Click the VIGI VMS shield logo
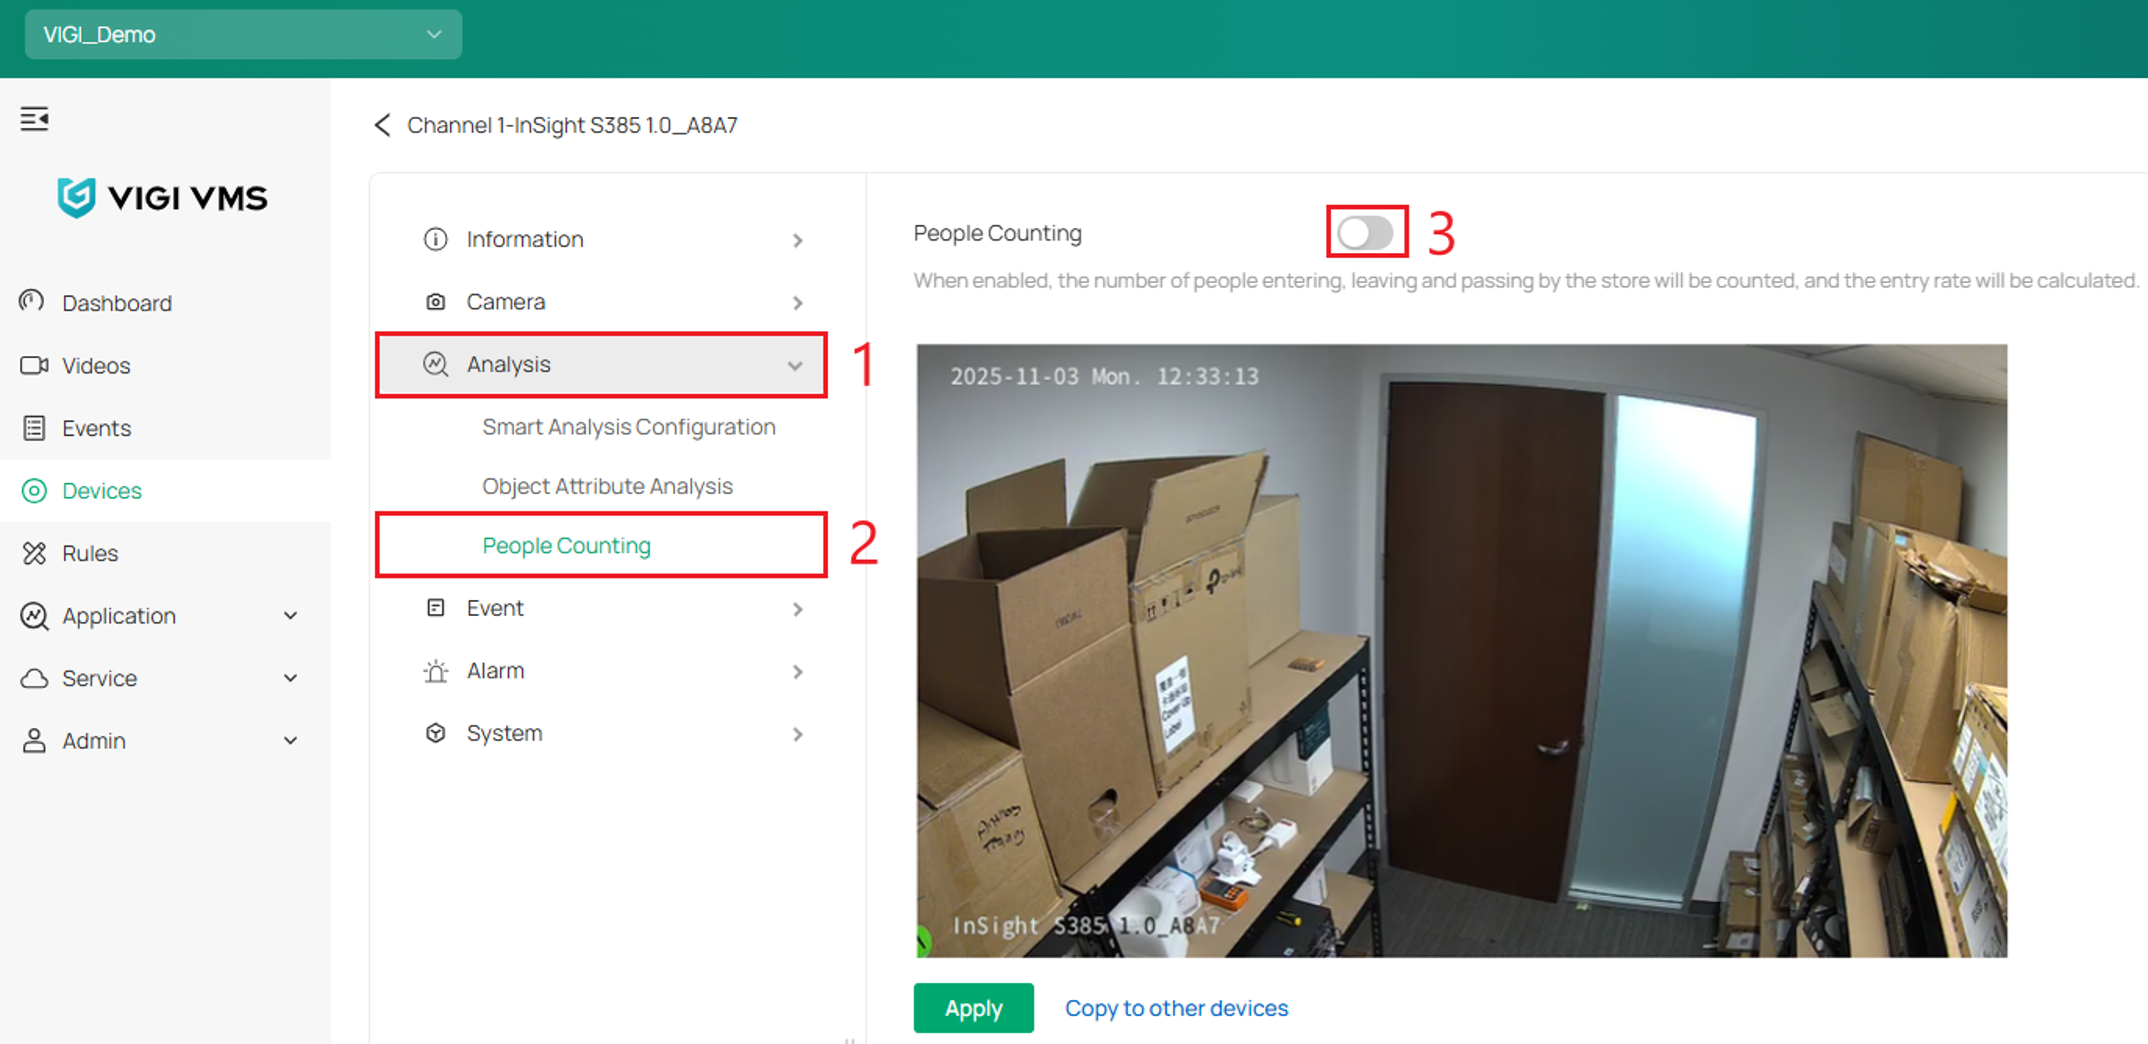The height and width of the screenshot is (1044, 2148). click(x=76, y=197)
